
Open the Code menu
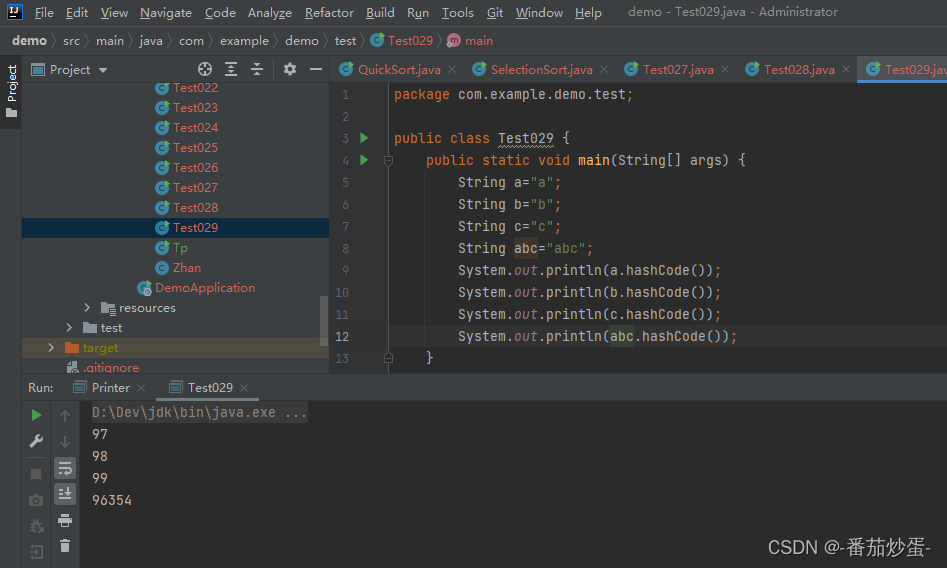(220, 12)
